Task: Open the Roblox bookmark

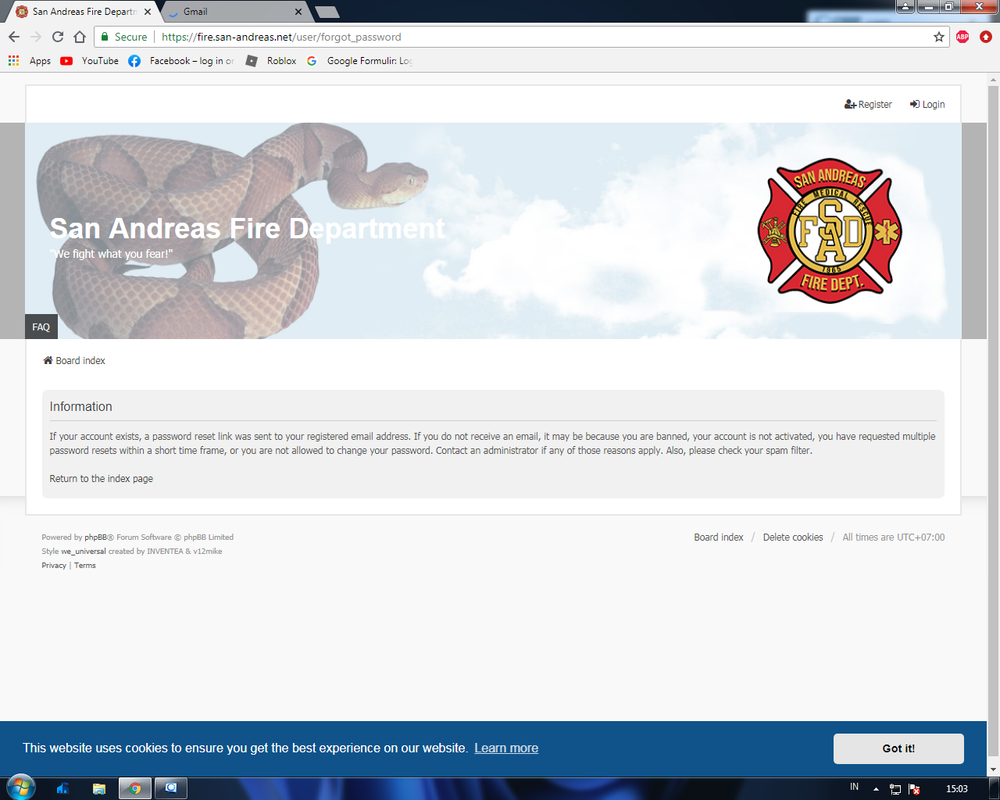Action: [271, 61]
